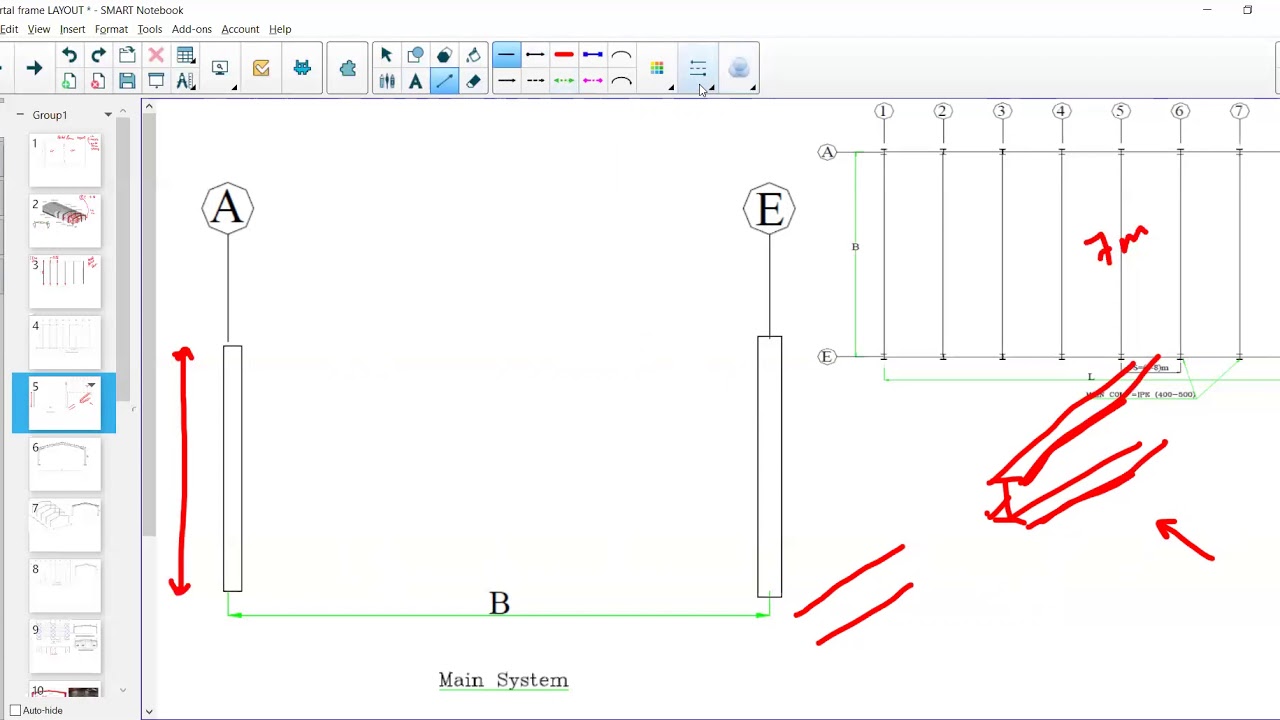Screen dimensions: 1280x720
Task: Select the Pens tool
Action: coord(387,81)
